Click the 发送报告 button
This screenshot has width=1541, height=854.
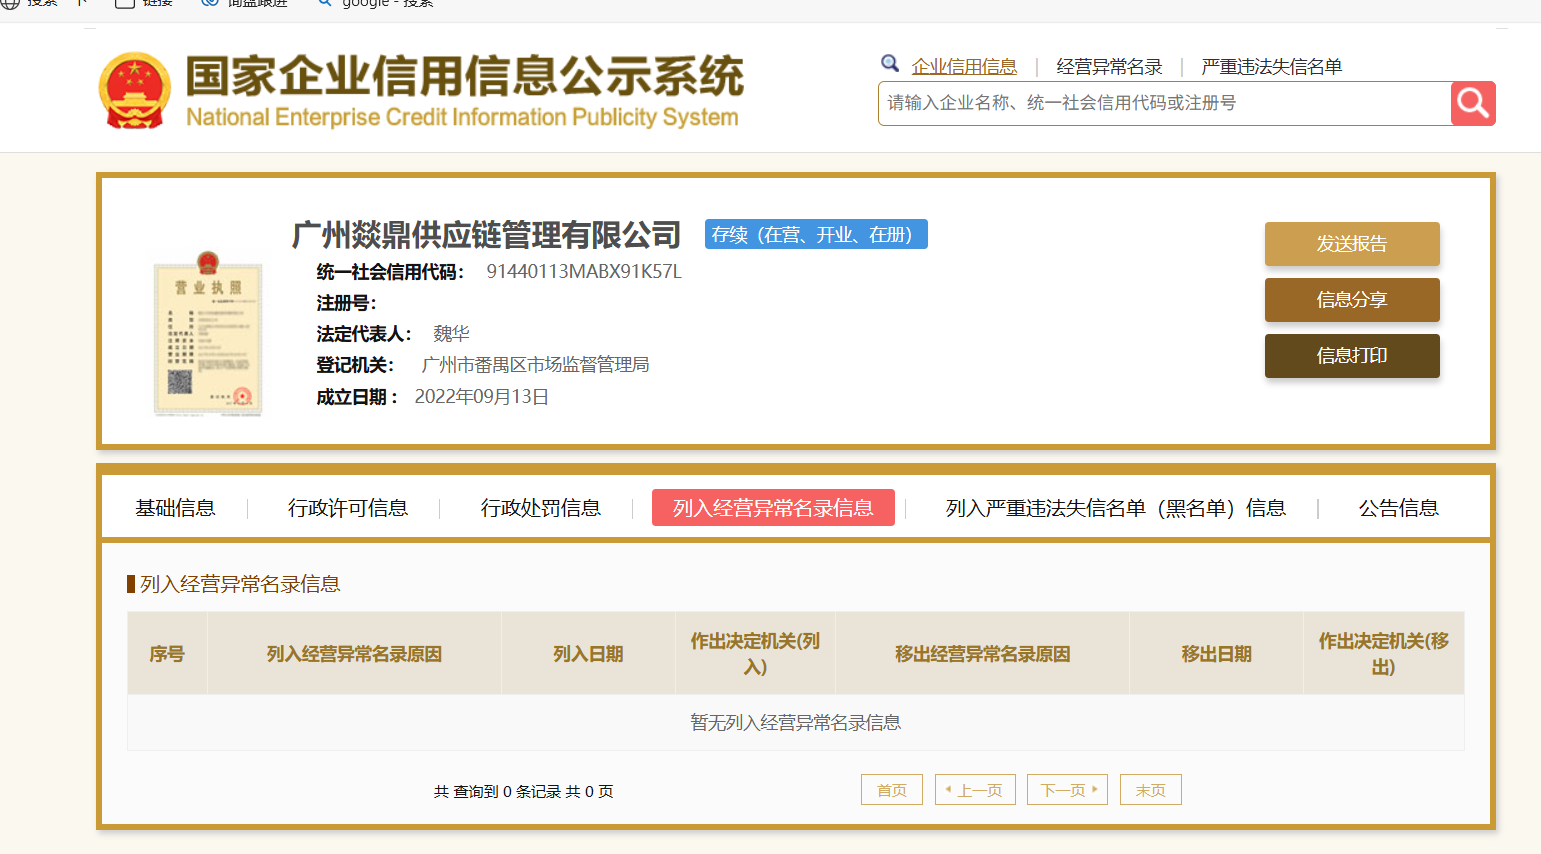pos(1352,244)
